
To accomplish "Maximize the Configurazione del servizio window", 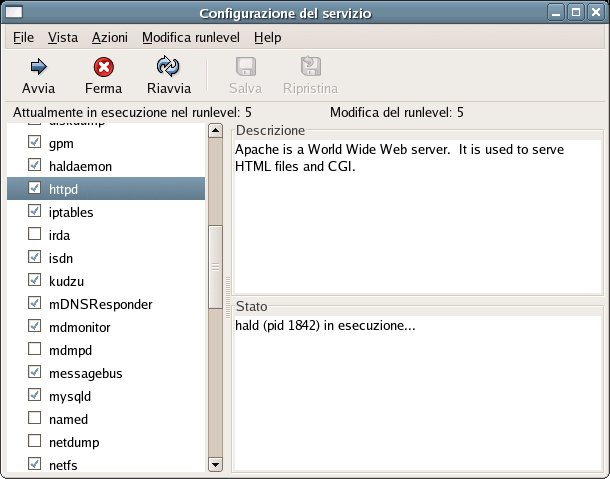I will [576, 12].
